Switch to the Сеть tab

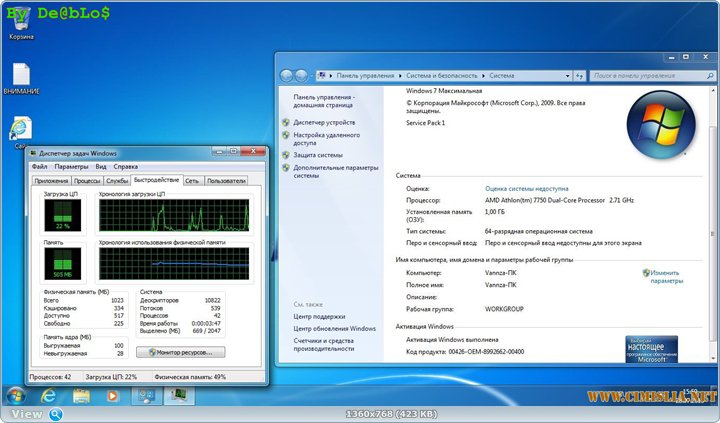[191, 181]
